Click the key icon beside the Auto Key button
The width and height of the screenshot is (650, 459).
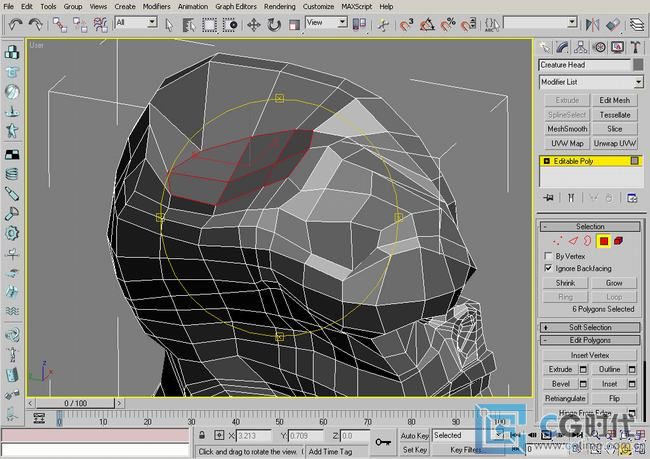[383, 442]
